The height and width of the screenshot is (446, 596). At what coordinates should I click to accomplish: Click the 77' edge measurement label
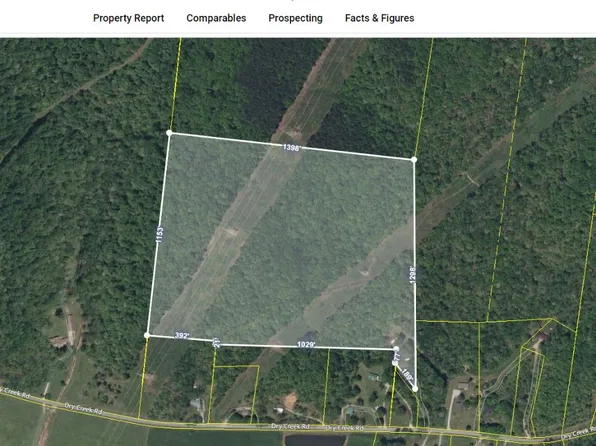coord(398,356)
